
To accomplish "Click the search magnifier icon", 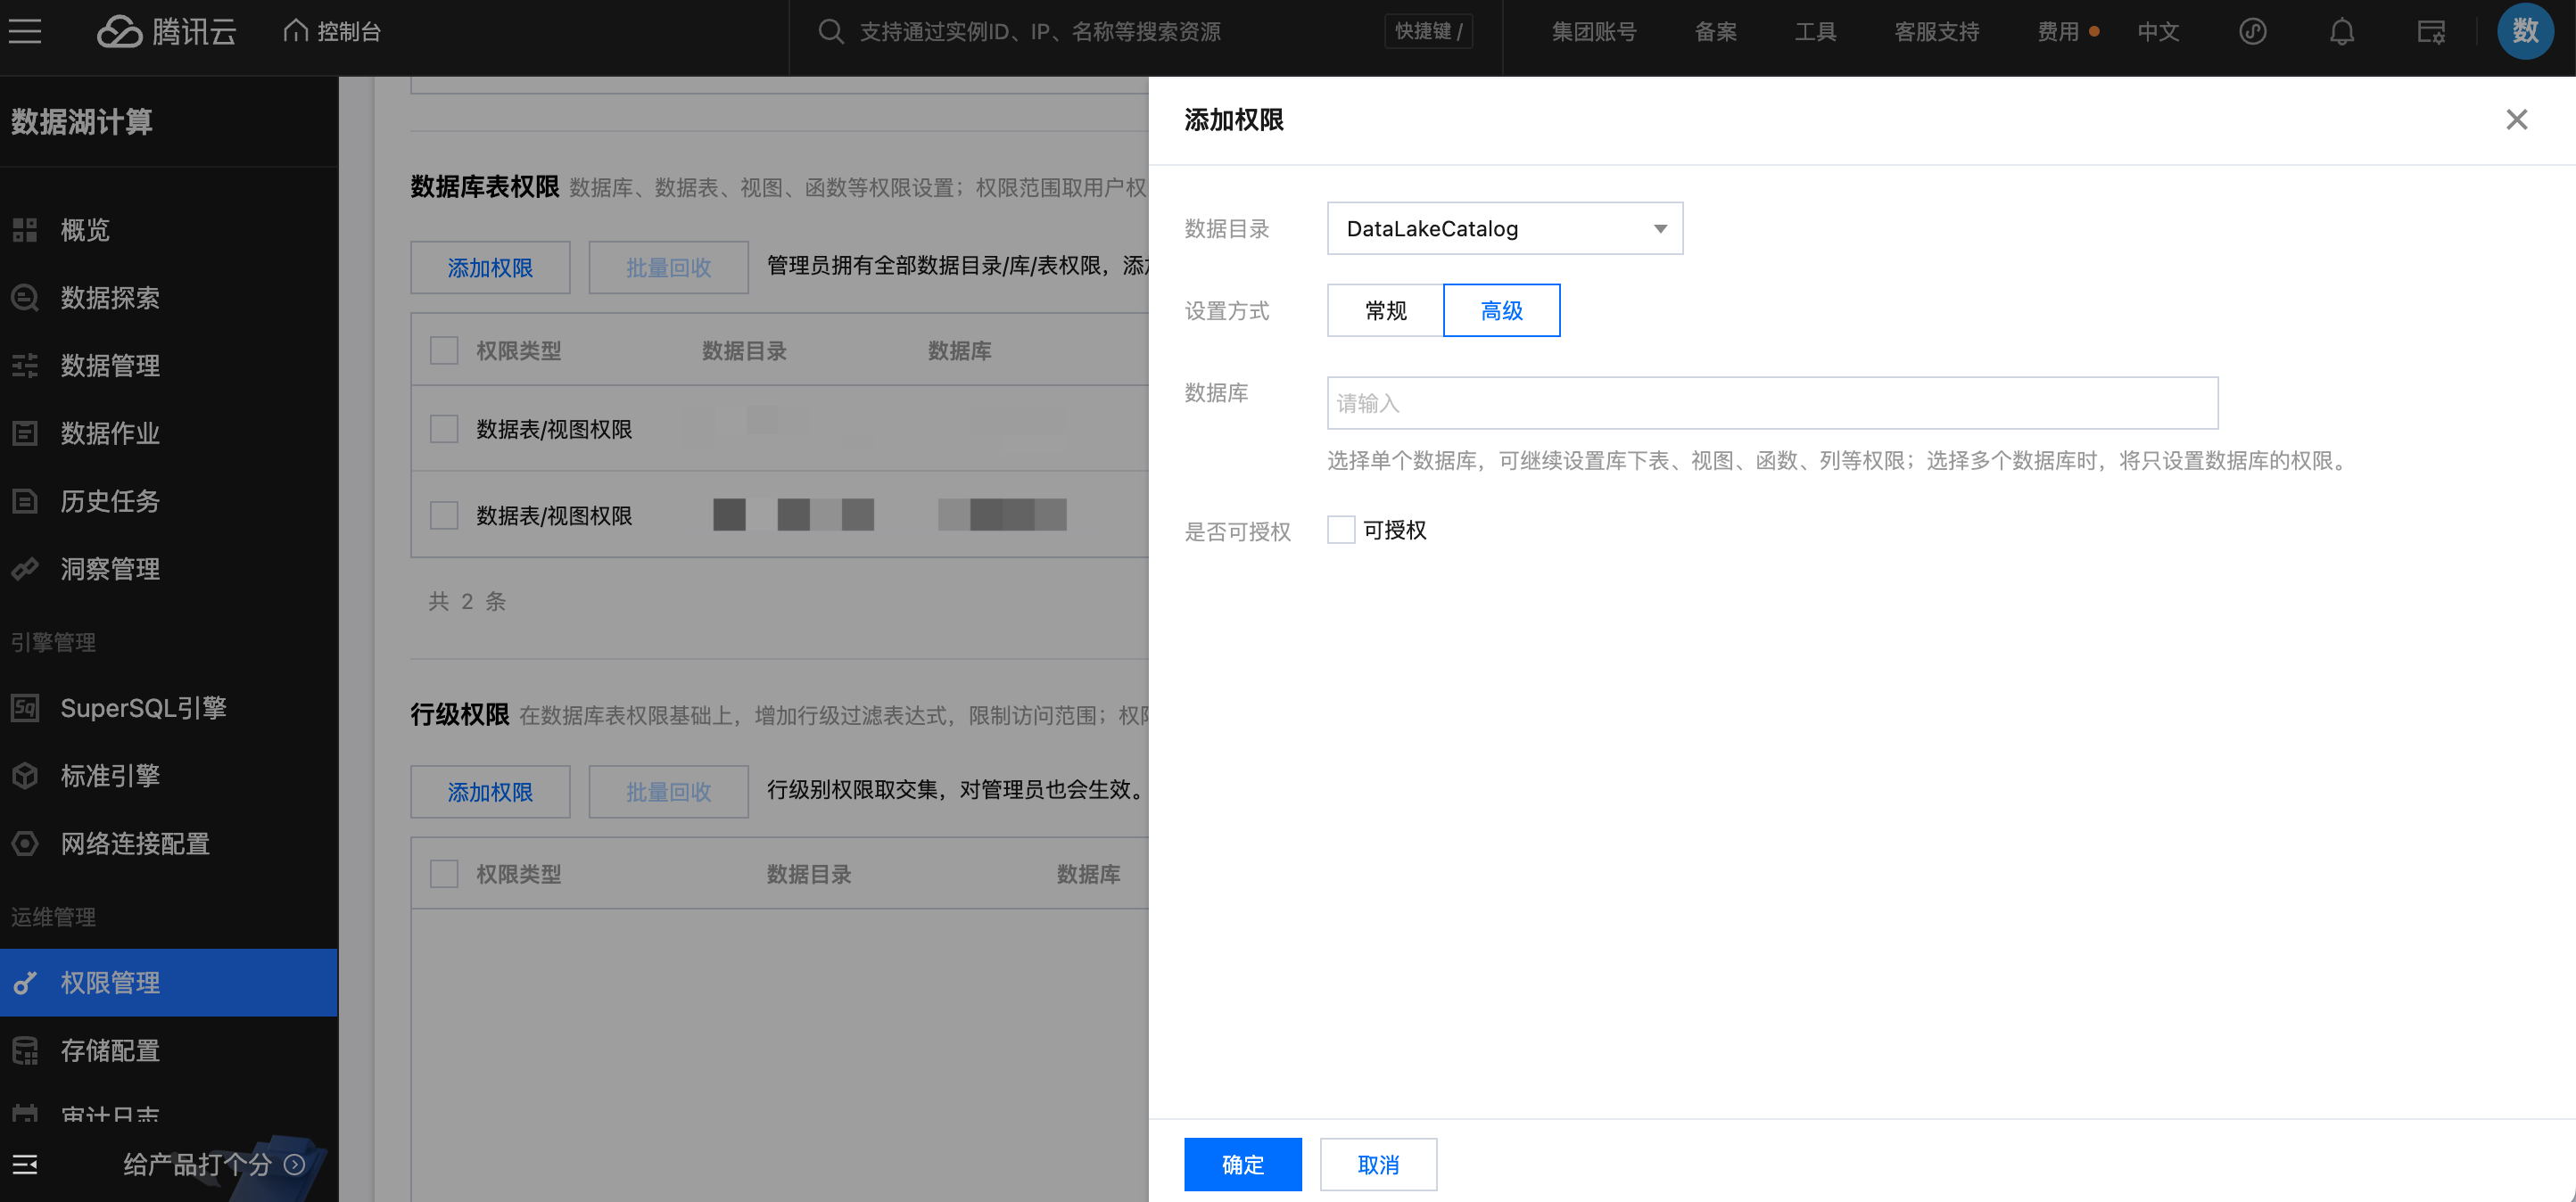I will [830, 32].
